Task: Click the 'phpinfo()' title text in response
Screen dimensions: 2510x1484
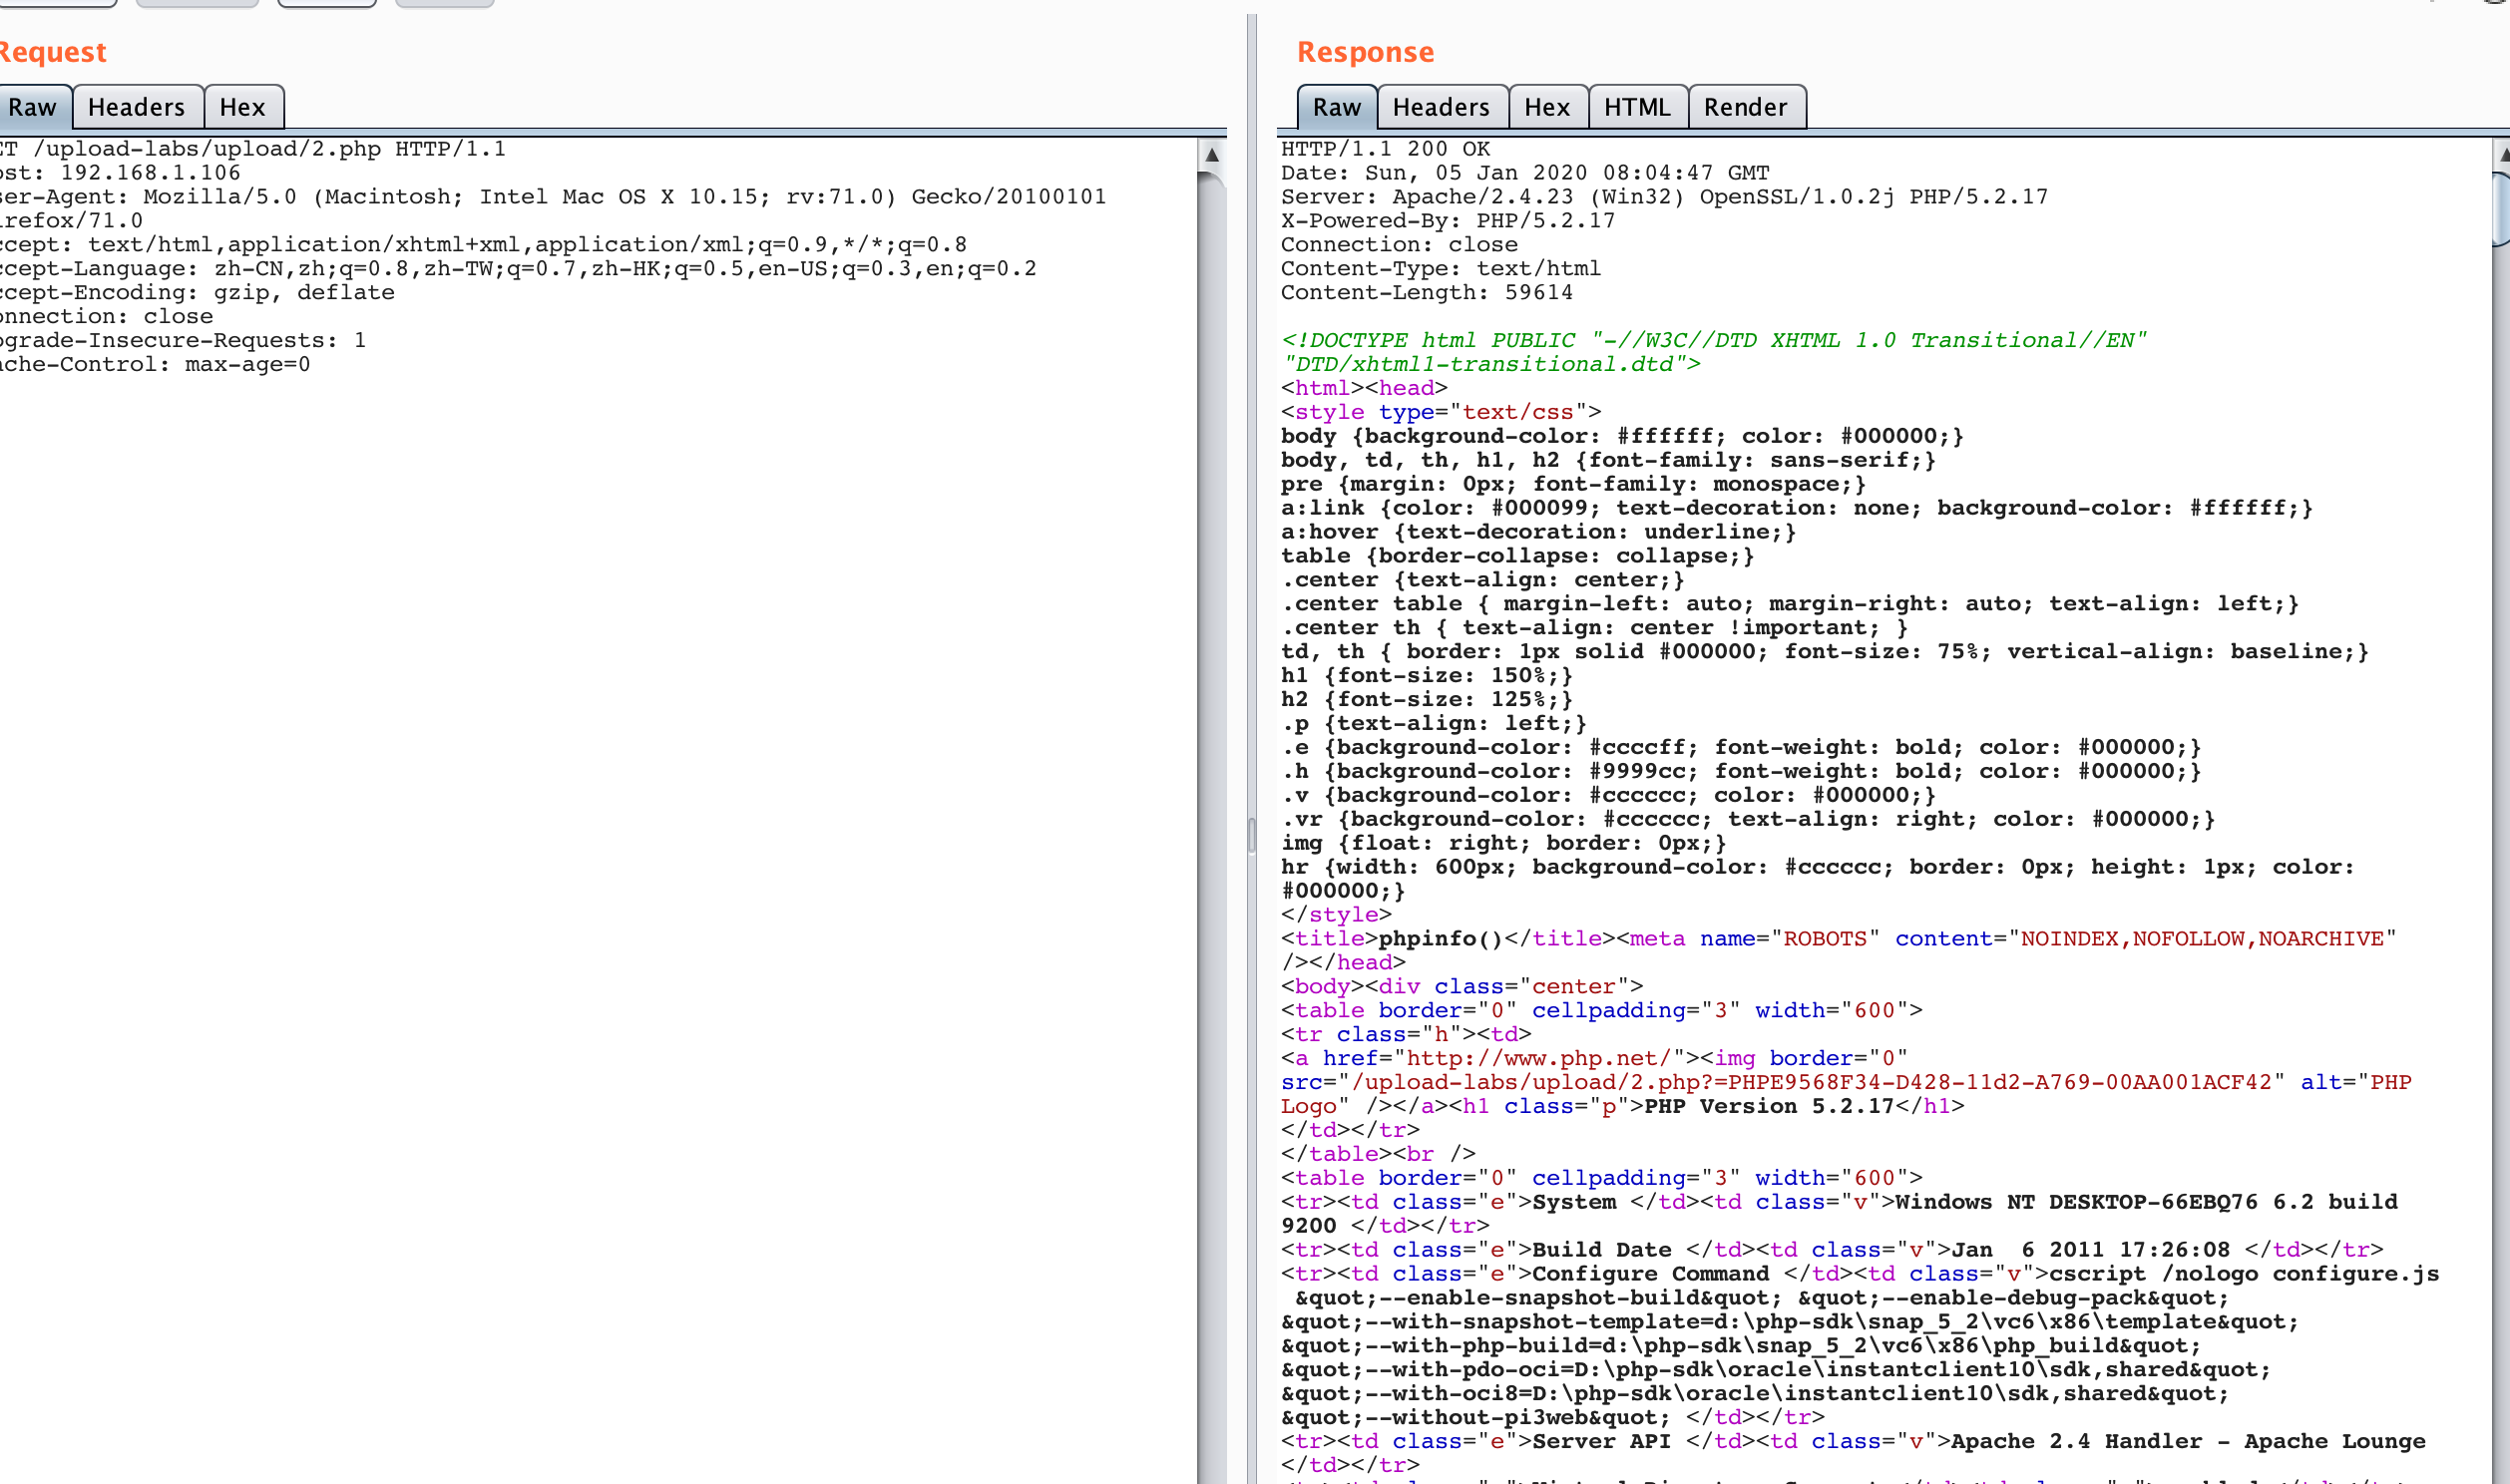Action: pos(1441,939)
